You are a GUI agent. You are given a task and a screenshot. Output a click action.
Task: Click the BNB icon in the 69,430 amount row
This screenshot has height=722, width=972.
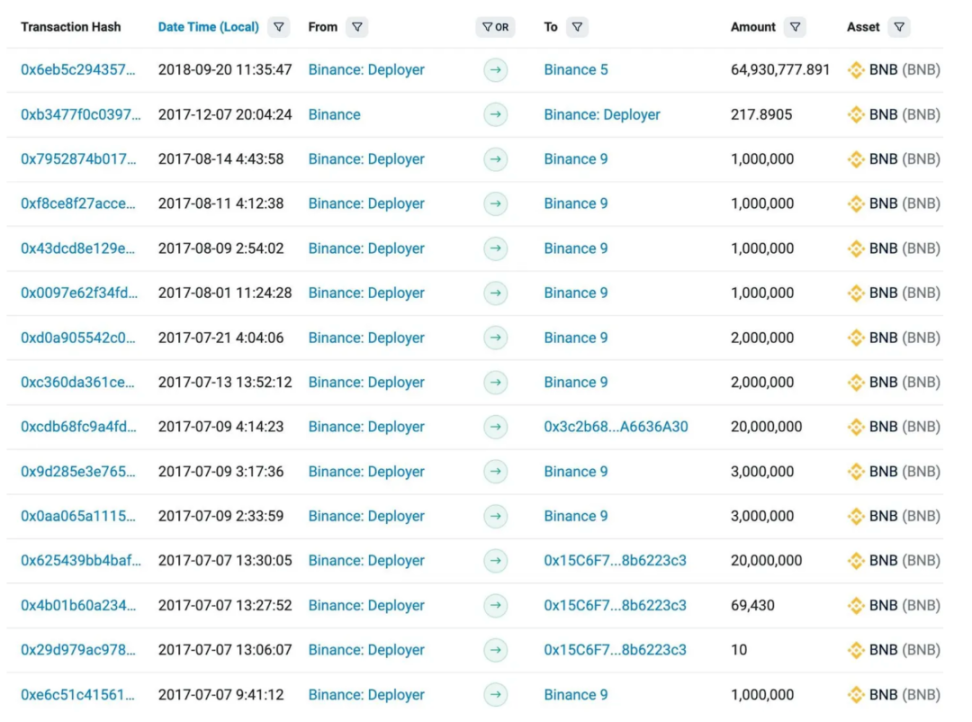(855, 606)
